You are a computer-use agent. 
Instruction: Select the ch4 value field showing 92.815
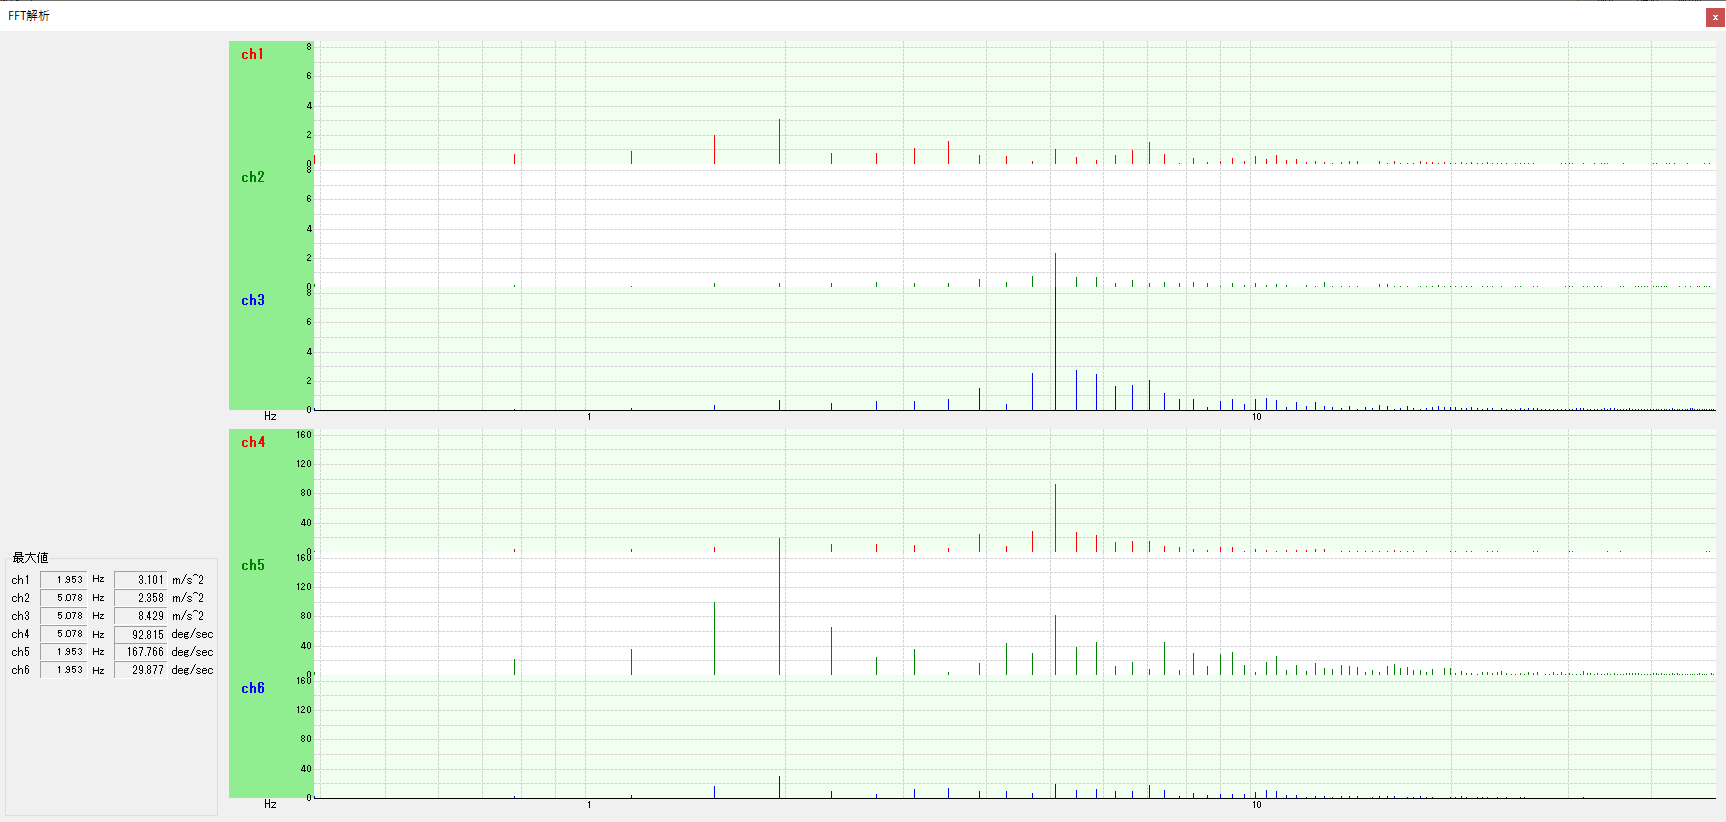coord(140,634)
